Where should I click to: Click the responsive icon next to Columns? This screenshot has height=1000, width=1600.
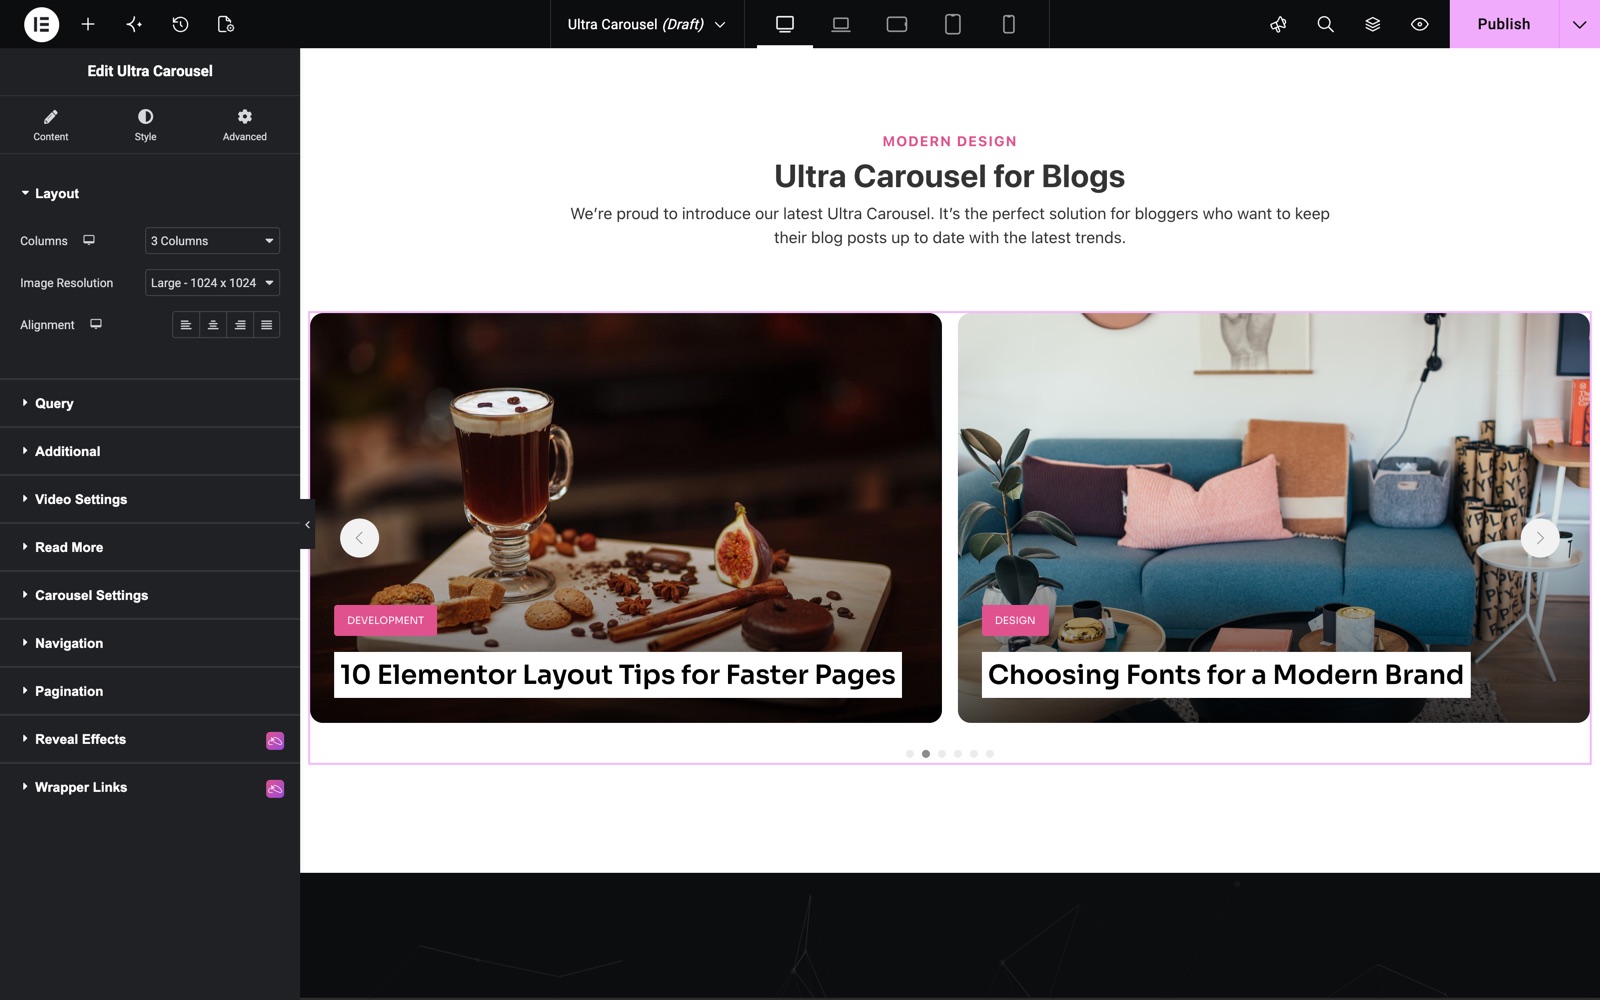pos(89,240)
